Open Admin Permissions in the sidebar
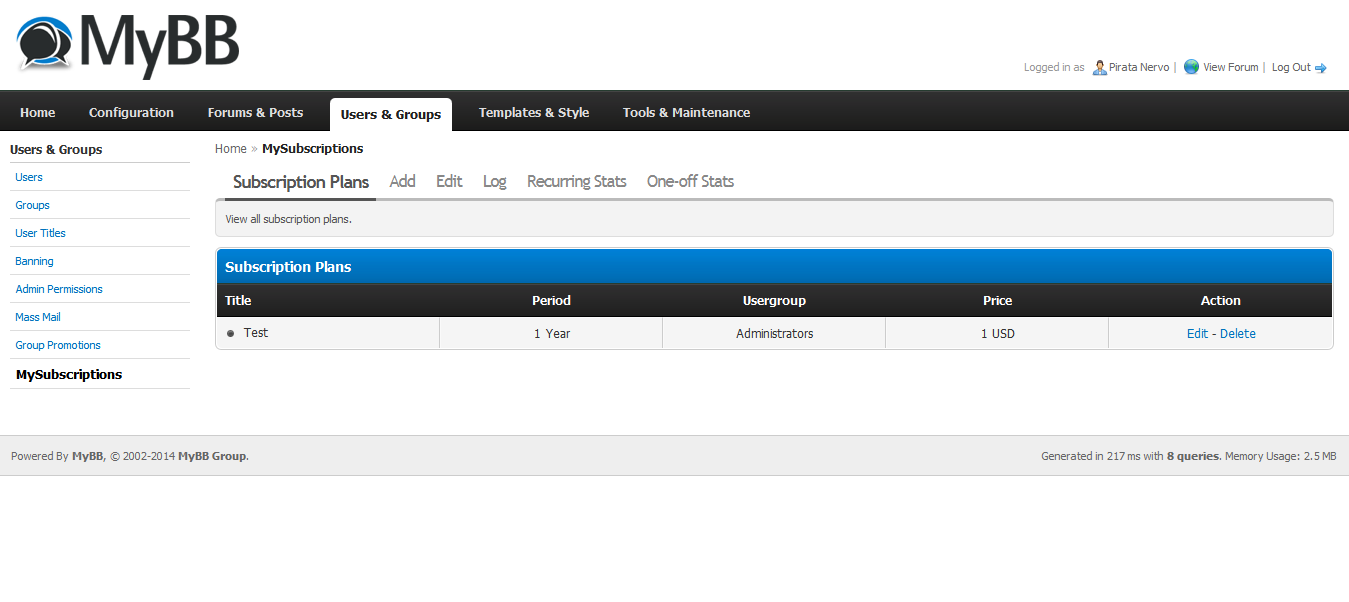 coord(59,289)
